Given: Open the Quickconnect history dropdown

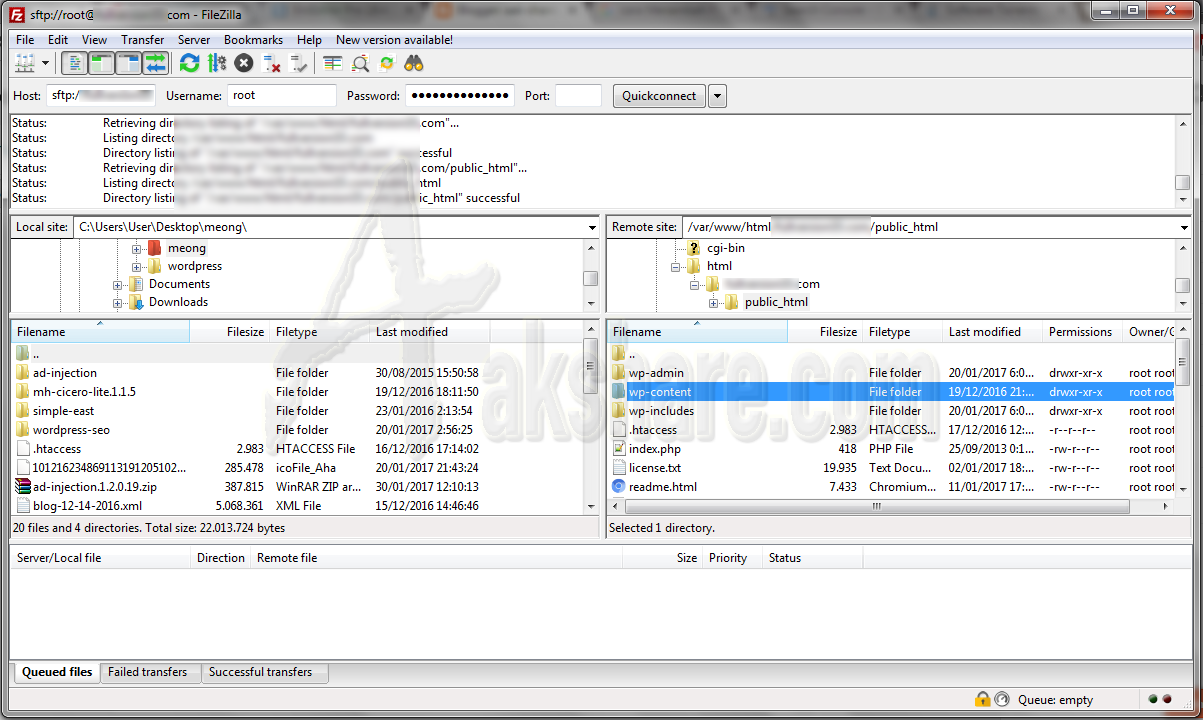Looking at the screenshot, I should 717,96.
